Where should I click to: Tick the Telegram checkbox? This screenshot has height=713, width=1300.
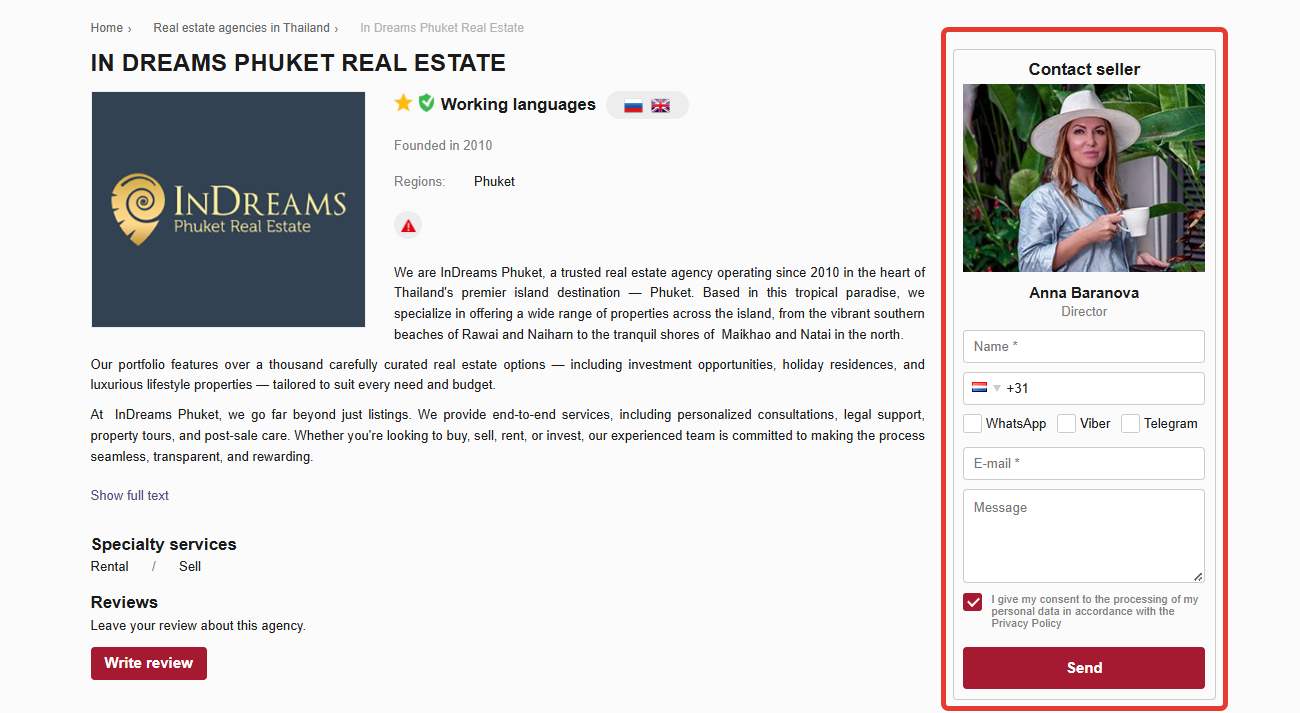1130,423
